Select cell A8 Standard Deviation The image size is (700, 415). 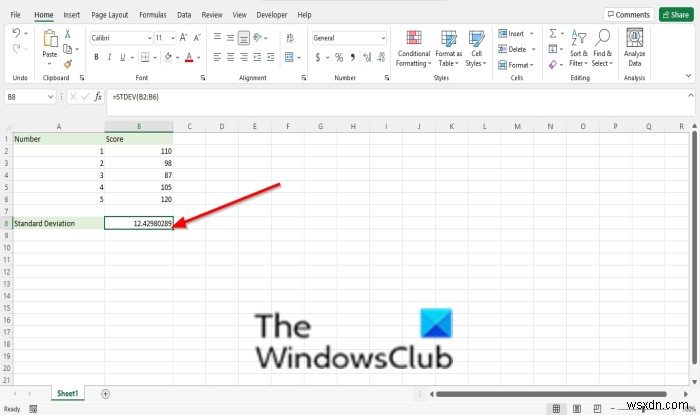(59, 223)
